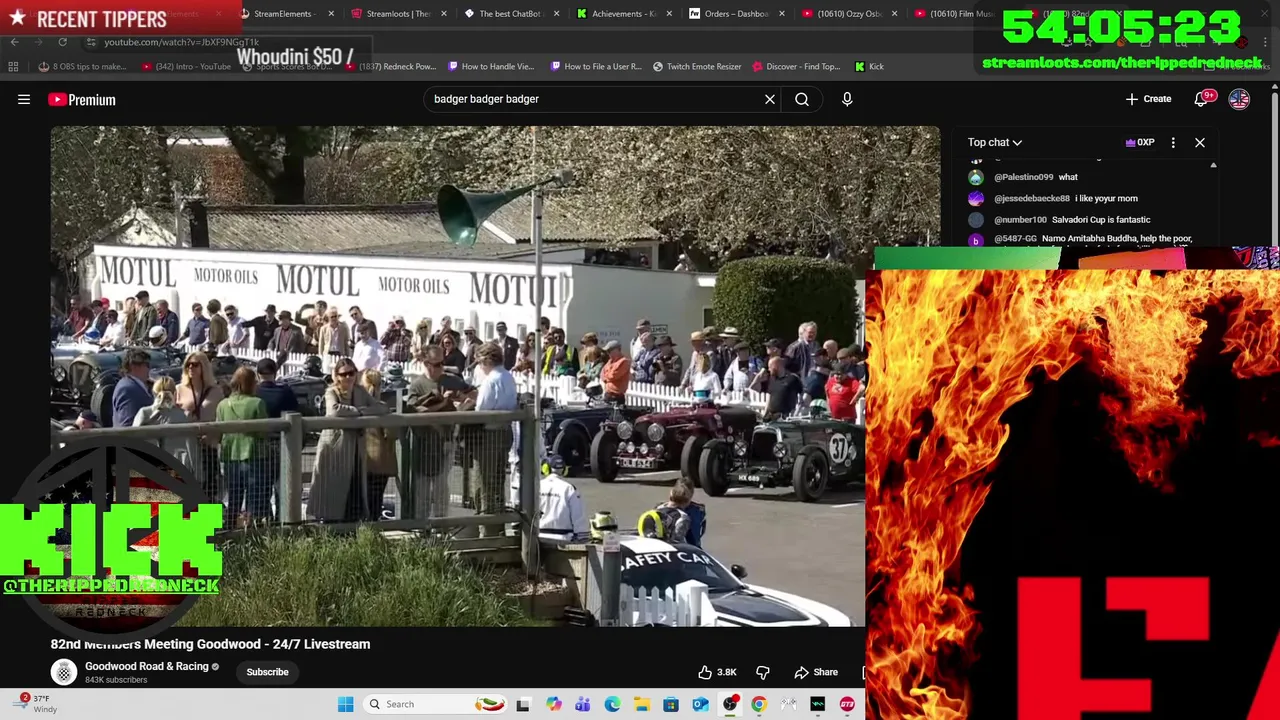Close the StreamElements tab
The height and width of the screenshot is (720, 1280).
[x=331, y=14]
